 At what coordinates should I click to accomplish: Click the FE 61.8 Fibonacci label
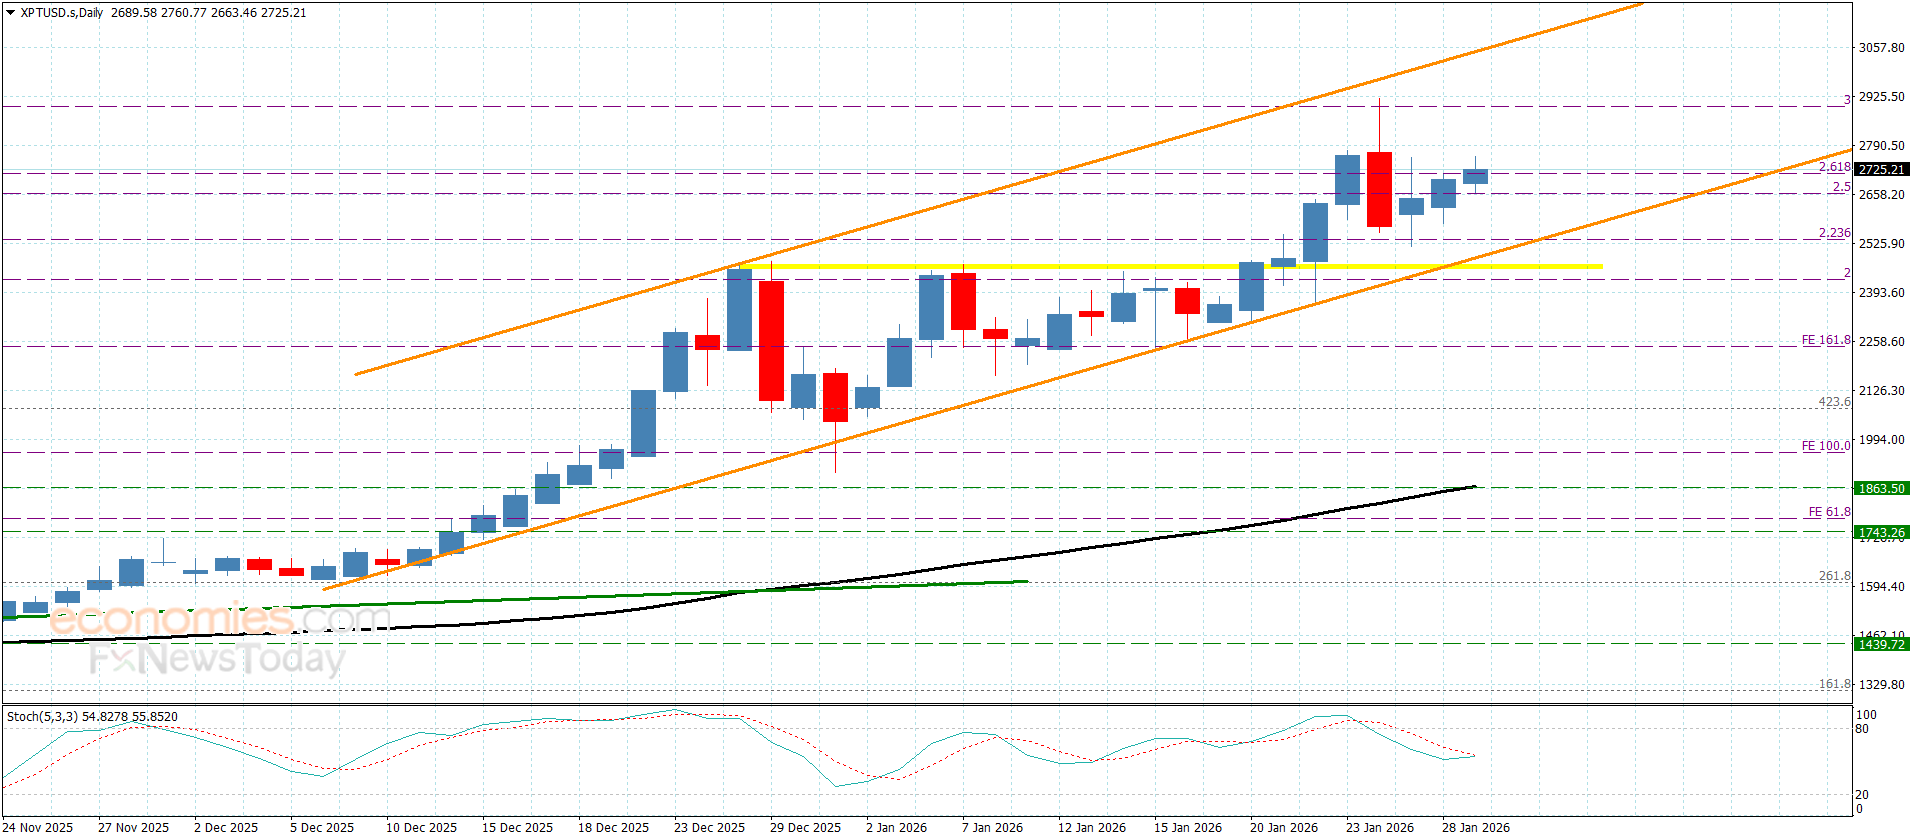[1828, 512]
